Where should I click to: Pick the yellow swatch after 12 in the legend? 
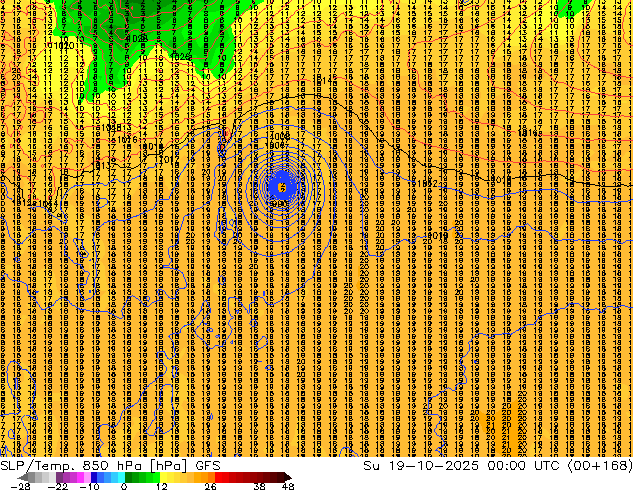[163, 477]
